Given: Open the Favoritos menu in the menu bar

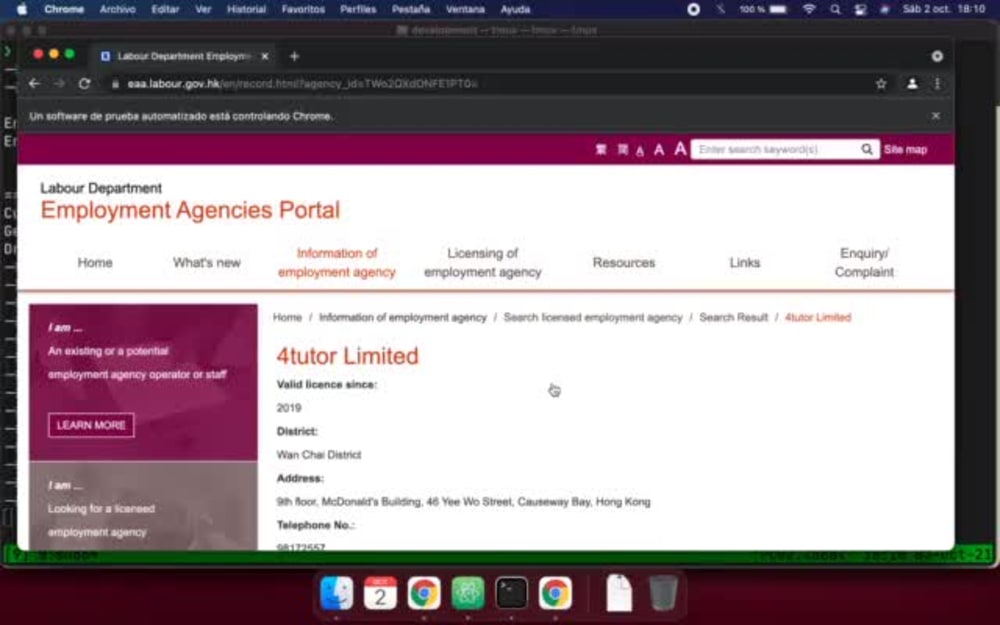Looking at the screenshot, I should [x=303, y=9].
